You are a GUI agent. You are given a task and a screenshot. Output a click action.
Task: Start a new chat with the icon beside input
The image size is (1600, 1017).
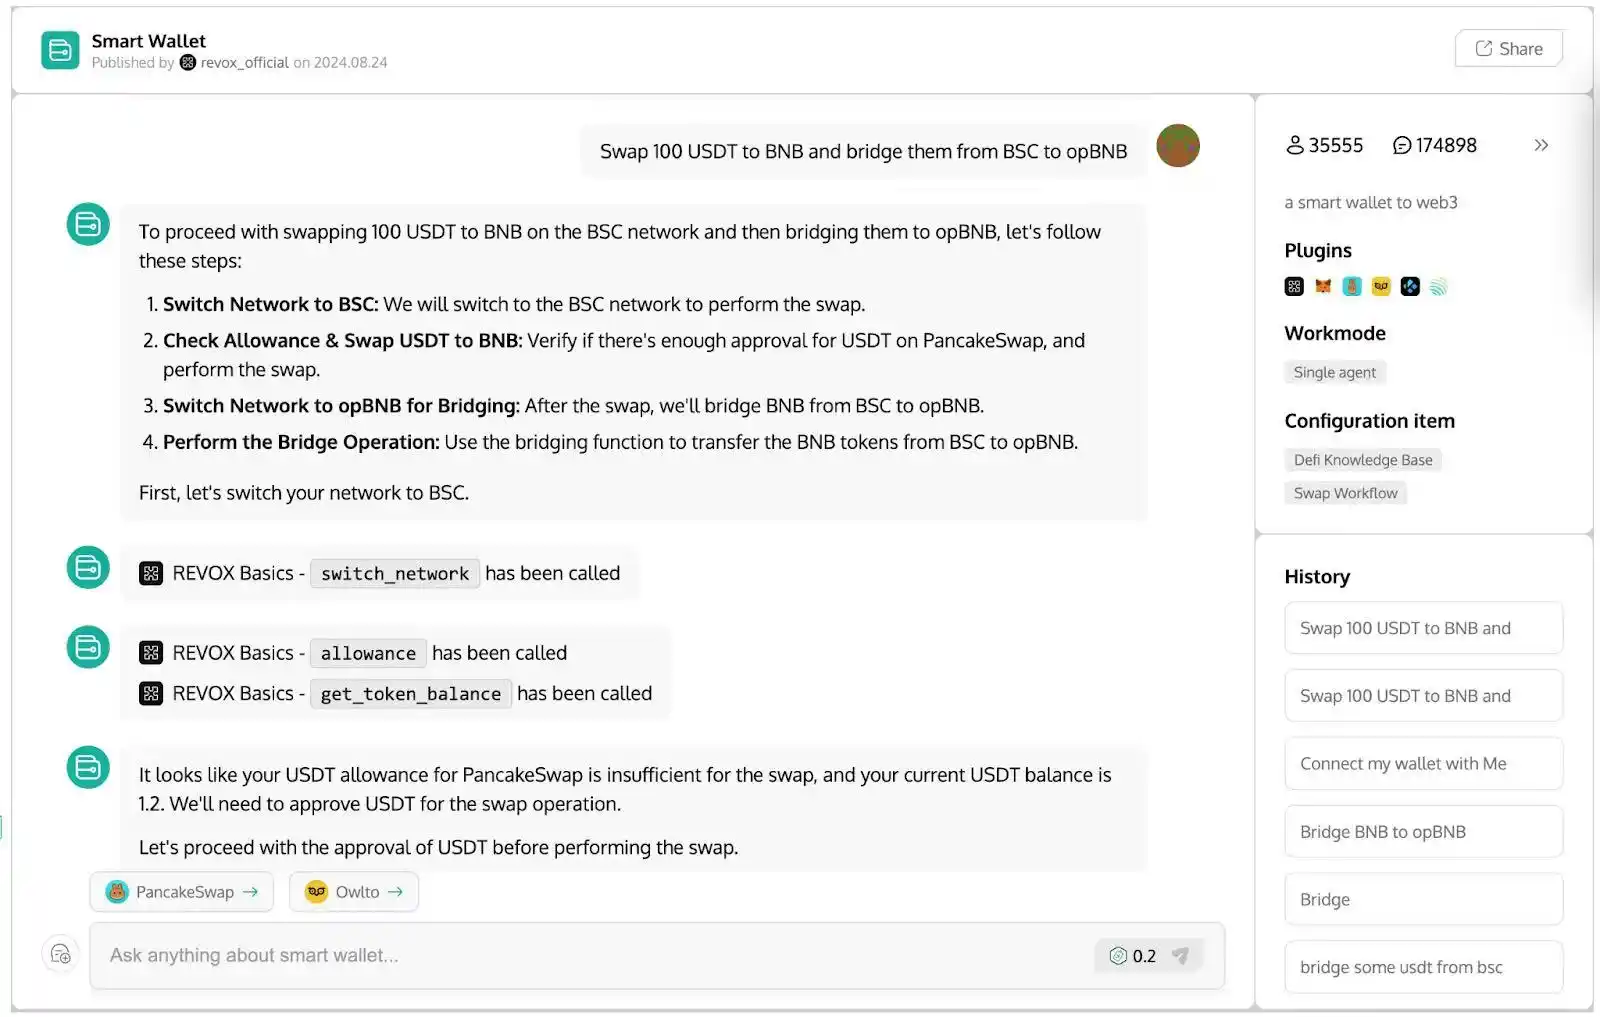click(x=61, y=955)
